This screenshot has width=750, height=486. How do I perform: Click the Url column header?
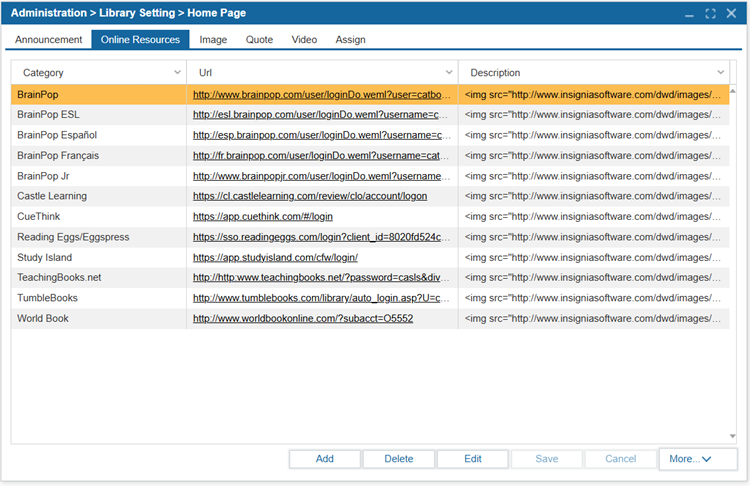pyautogui.click(x=322, y=73)
